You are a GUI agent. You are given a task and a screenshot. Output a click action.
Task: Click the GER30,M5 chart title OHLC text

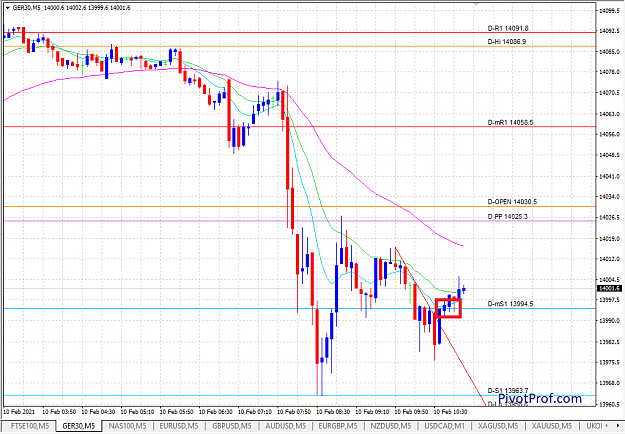pos(71,8)
